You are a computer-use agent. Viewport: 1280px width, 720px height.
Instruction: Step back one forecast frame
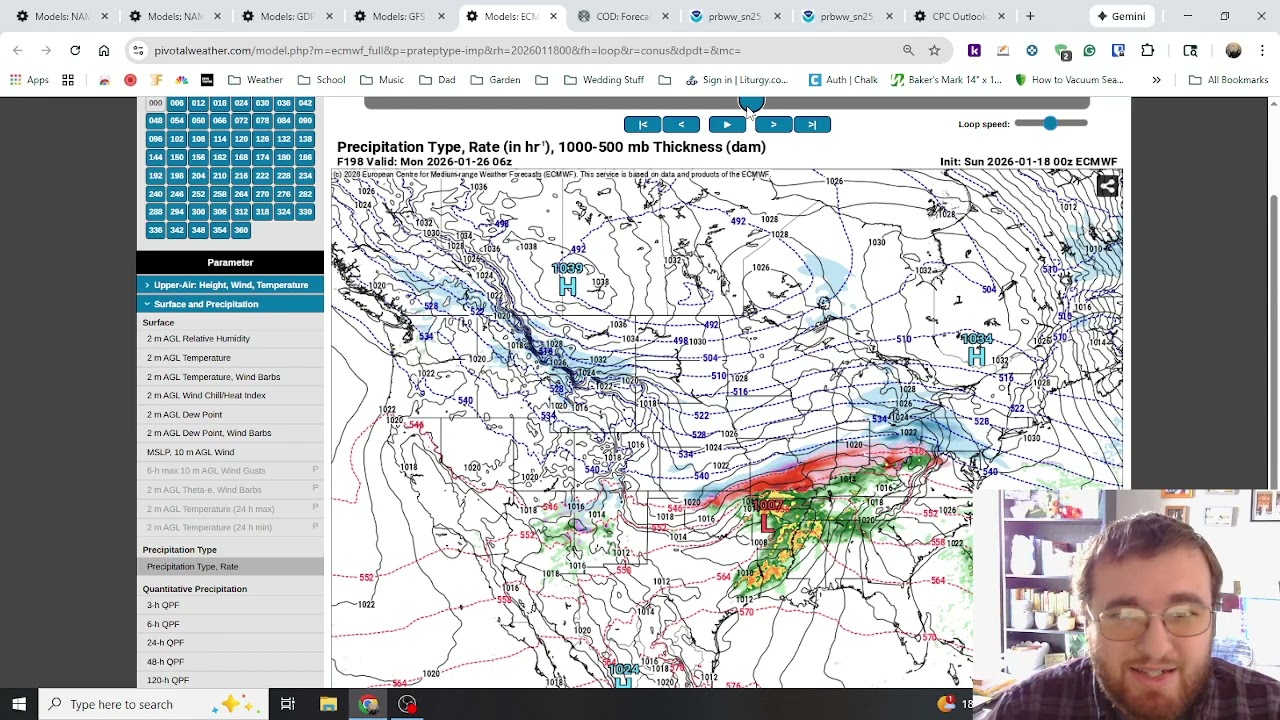click(681, 124)
